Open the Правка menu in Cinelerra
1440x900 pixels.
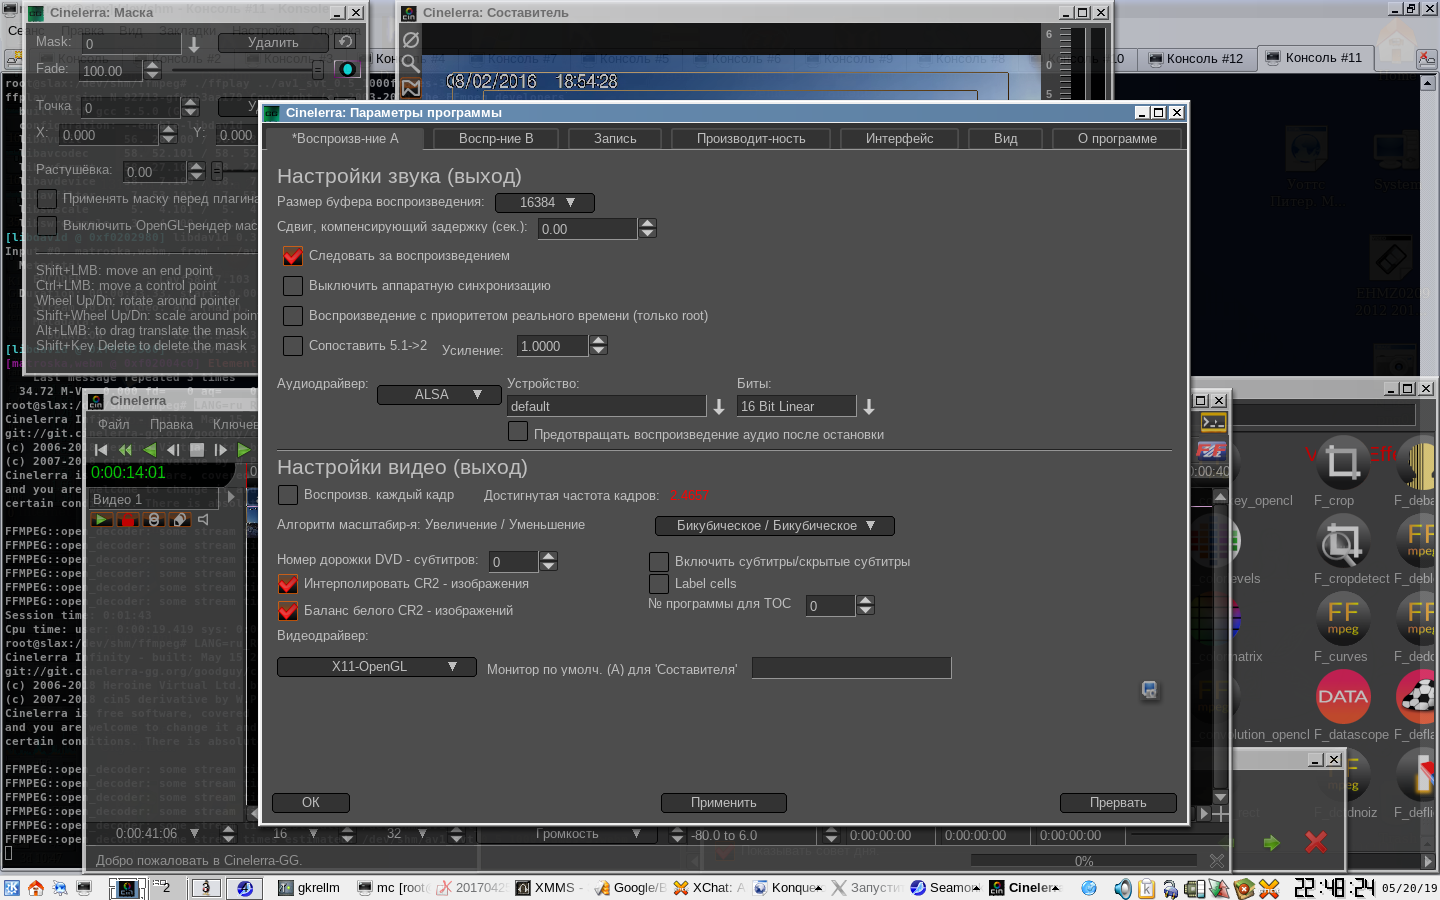171,424
